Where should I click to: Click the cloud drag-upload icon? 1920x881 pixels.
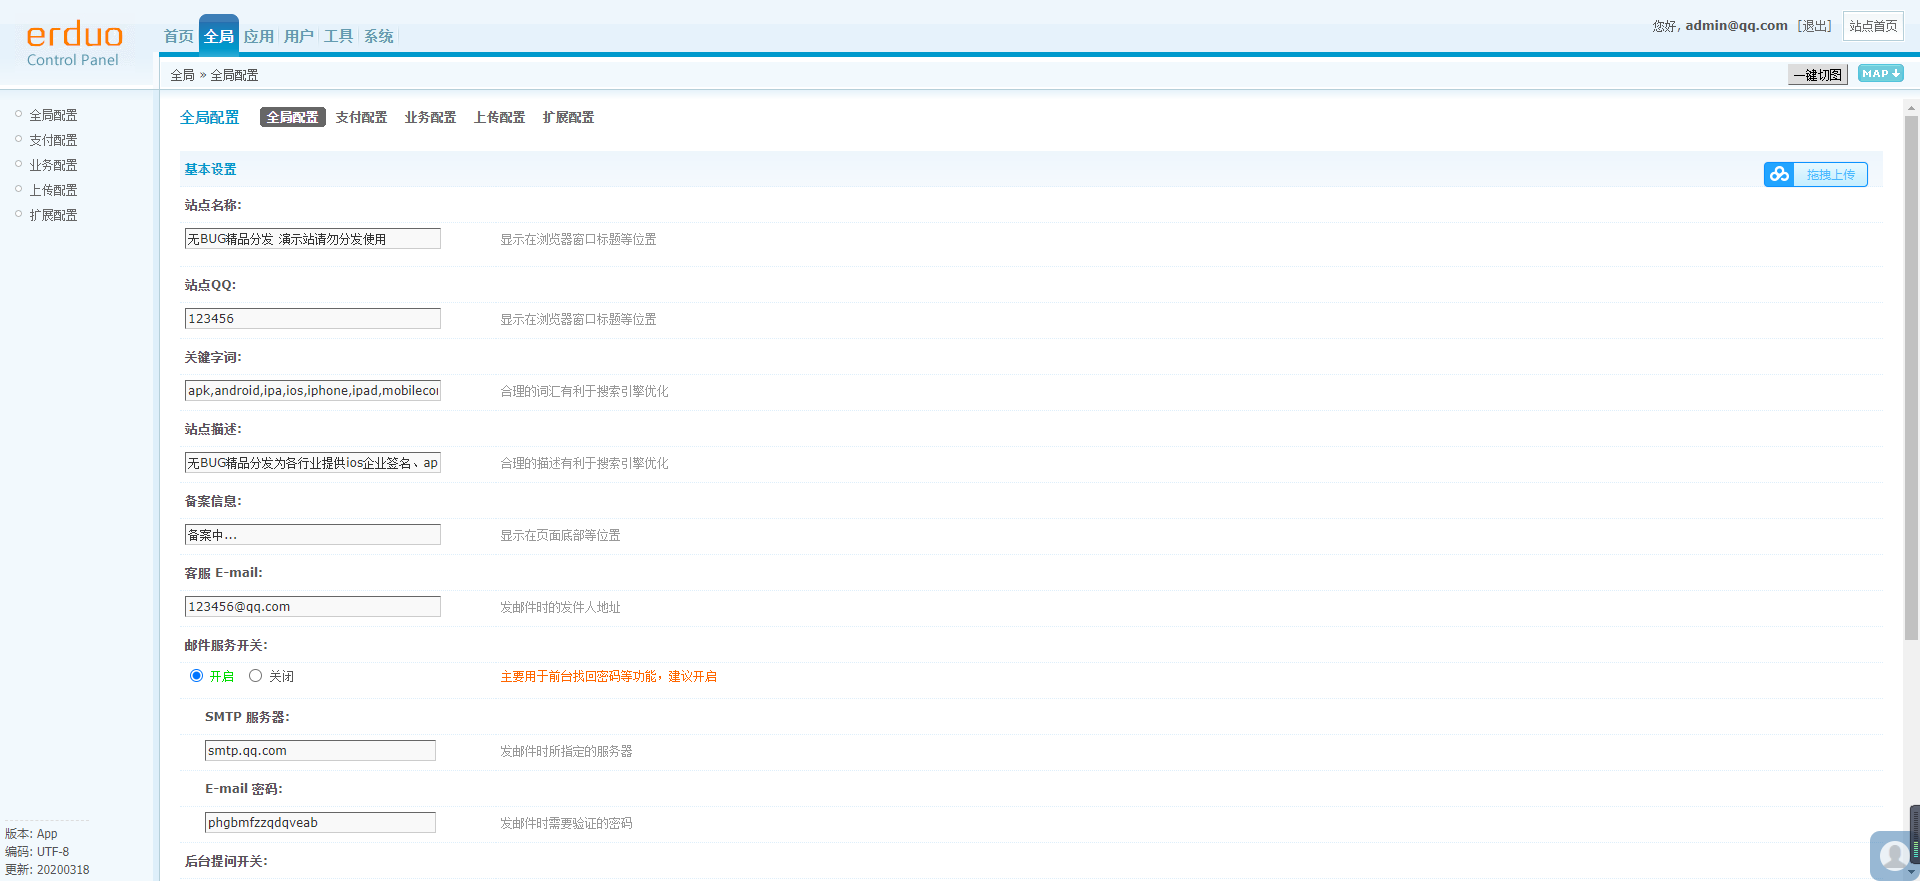coord(1779,175)
